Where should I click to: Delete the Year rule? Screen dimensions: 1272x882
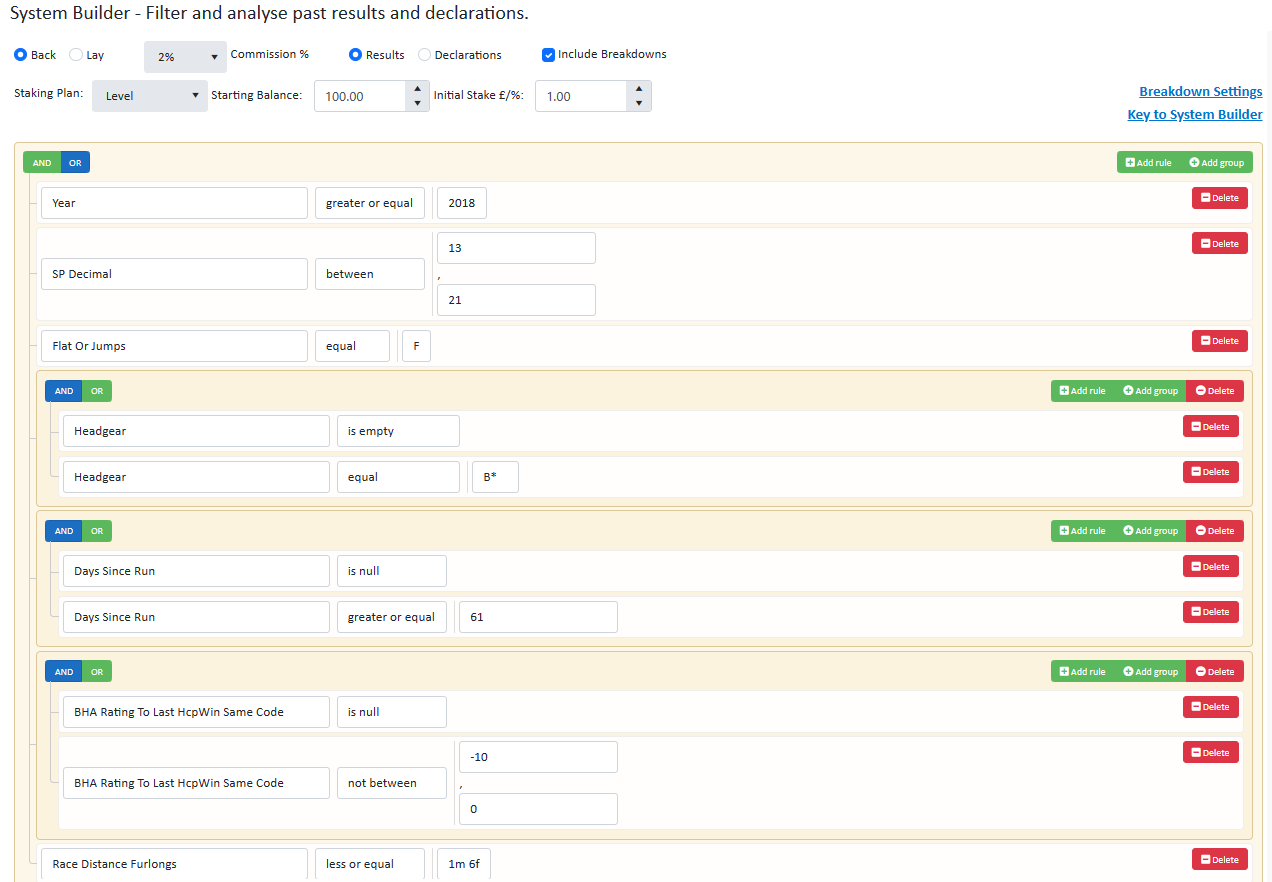[1219, 198]
